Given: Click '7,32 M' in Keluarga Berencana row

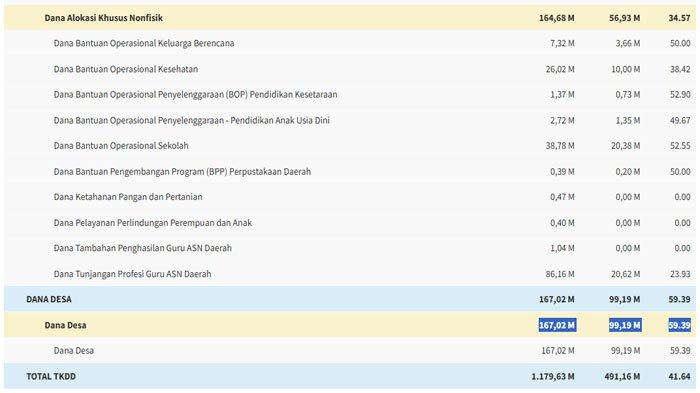Looking at the screenshot, I should click(x=562, y=43).
